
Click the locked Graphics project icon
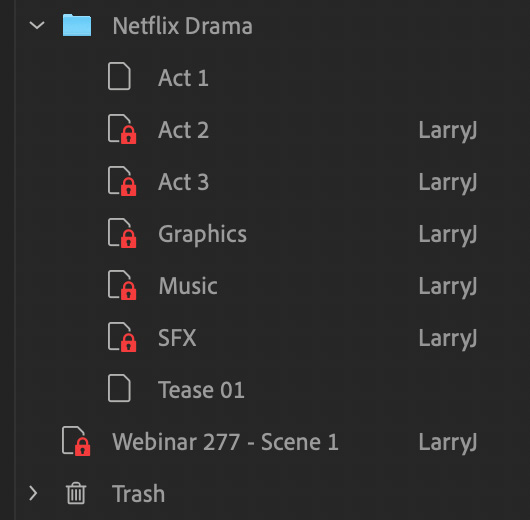pyautogui.click(x=122, y=233)
